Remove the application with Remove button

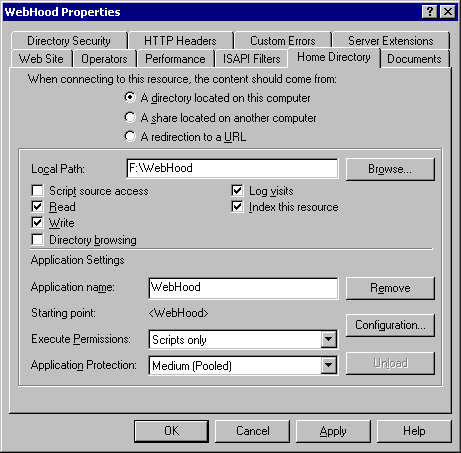pyautogui.click(x=390, y=288)
